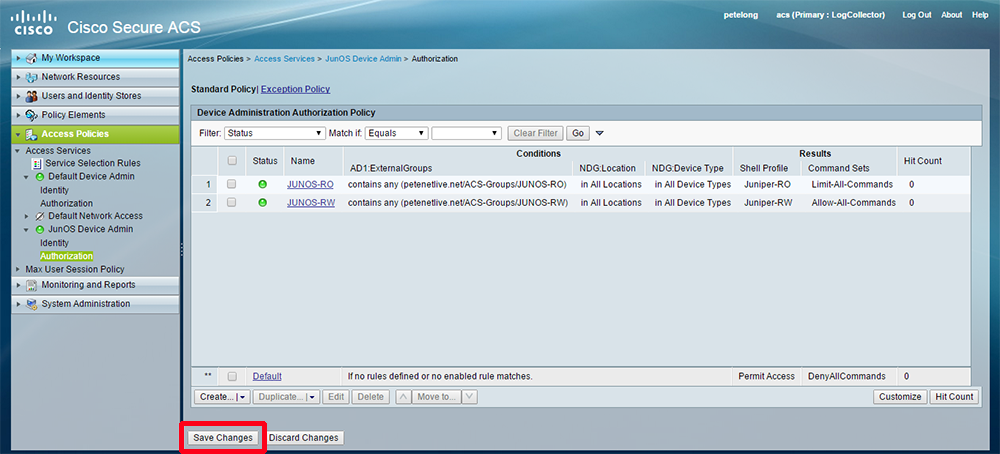
Task: Click the green status icon of Default Device Admin
Action: click(x=40, y=177)
